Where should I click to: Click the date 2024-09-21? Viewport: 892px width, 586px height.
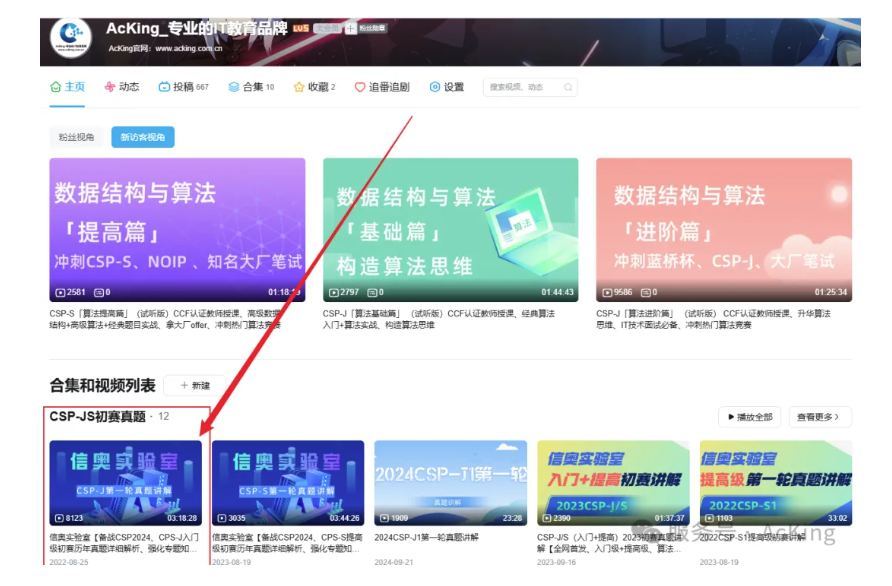coord(394,562)
